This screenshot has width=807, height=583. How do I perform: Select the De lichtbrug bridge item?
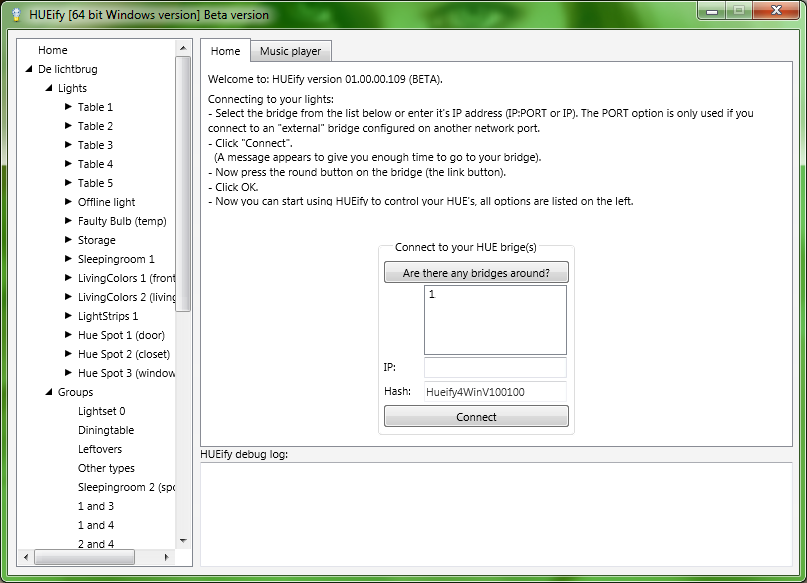(67, 69)
